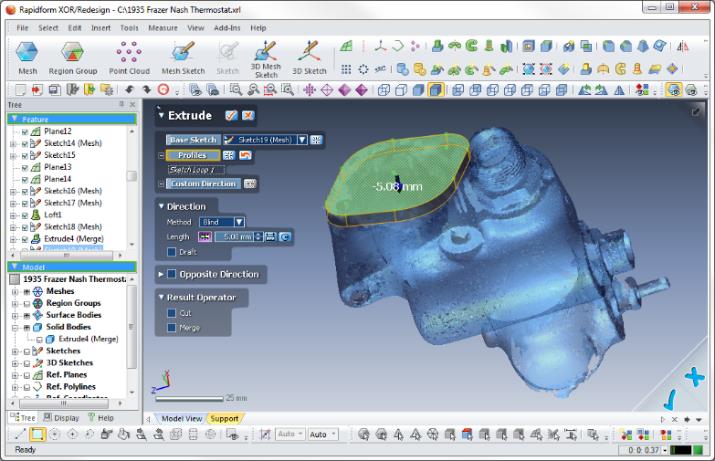
Task: Toggle visibility box for Ref. Planes
Action: tap(27, 375)
